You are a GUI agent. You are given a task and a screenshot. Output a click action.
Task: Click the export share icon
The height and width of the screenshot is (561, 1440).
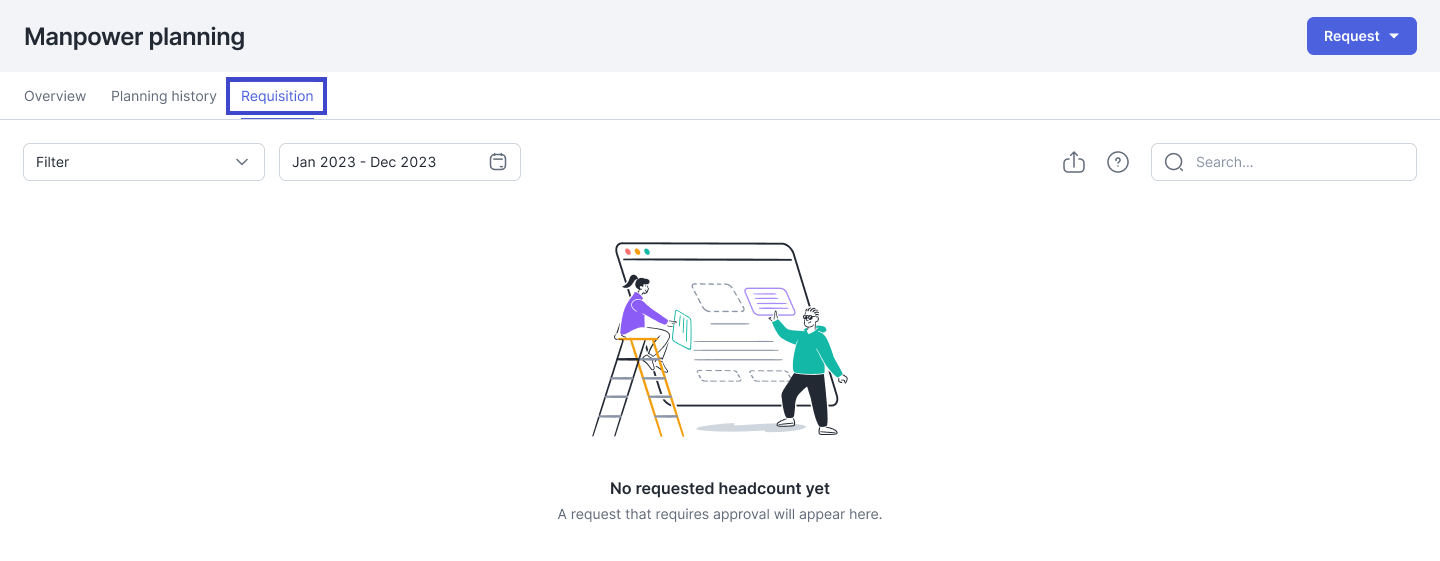(x=1073, y=162)
